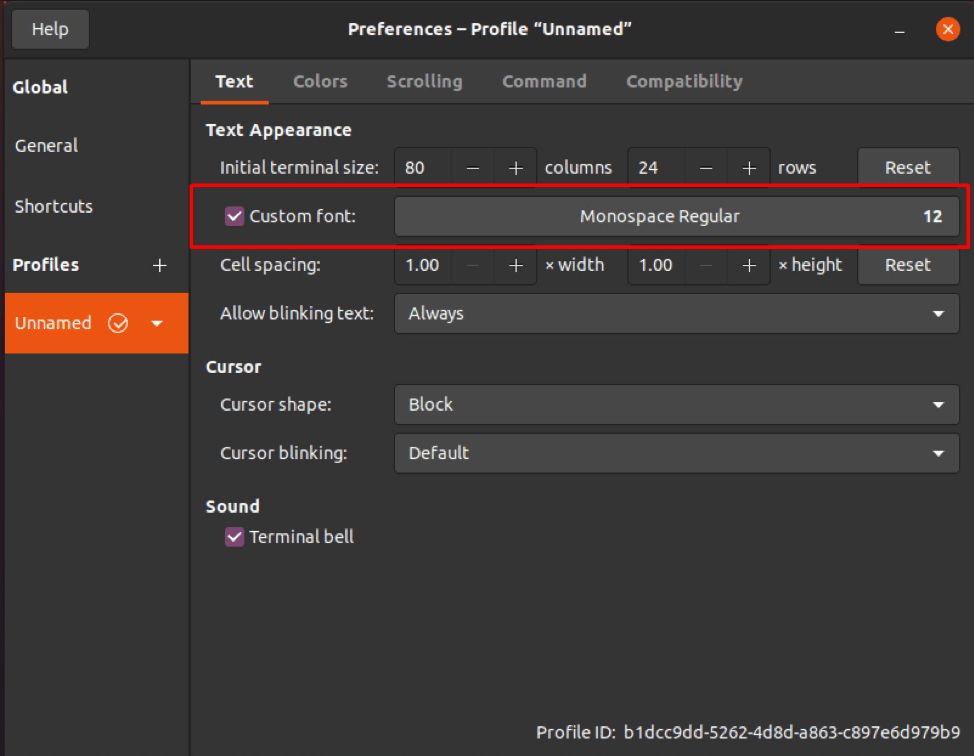Select General in the sidebar
This screenshot has width=974, height=756.
click(45, 145)
